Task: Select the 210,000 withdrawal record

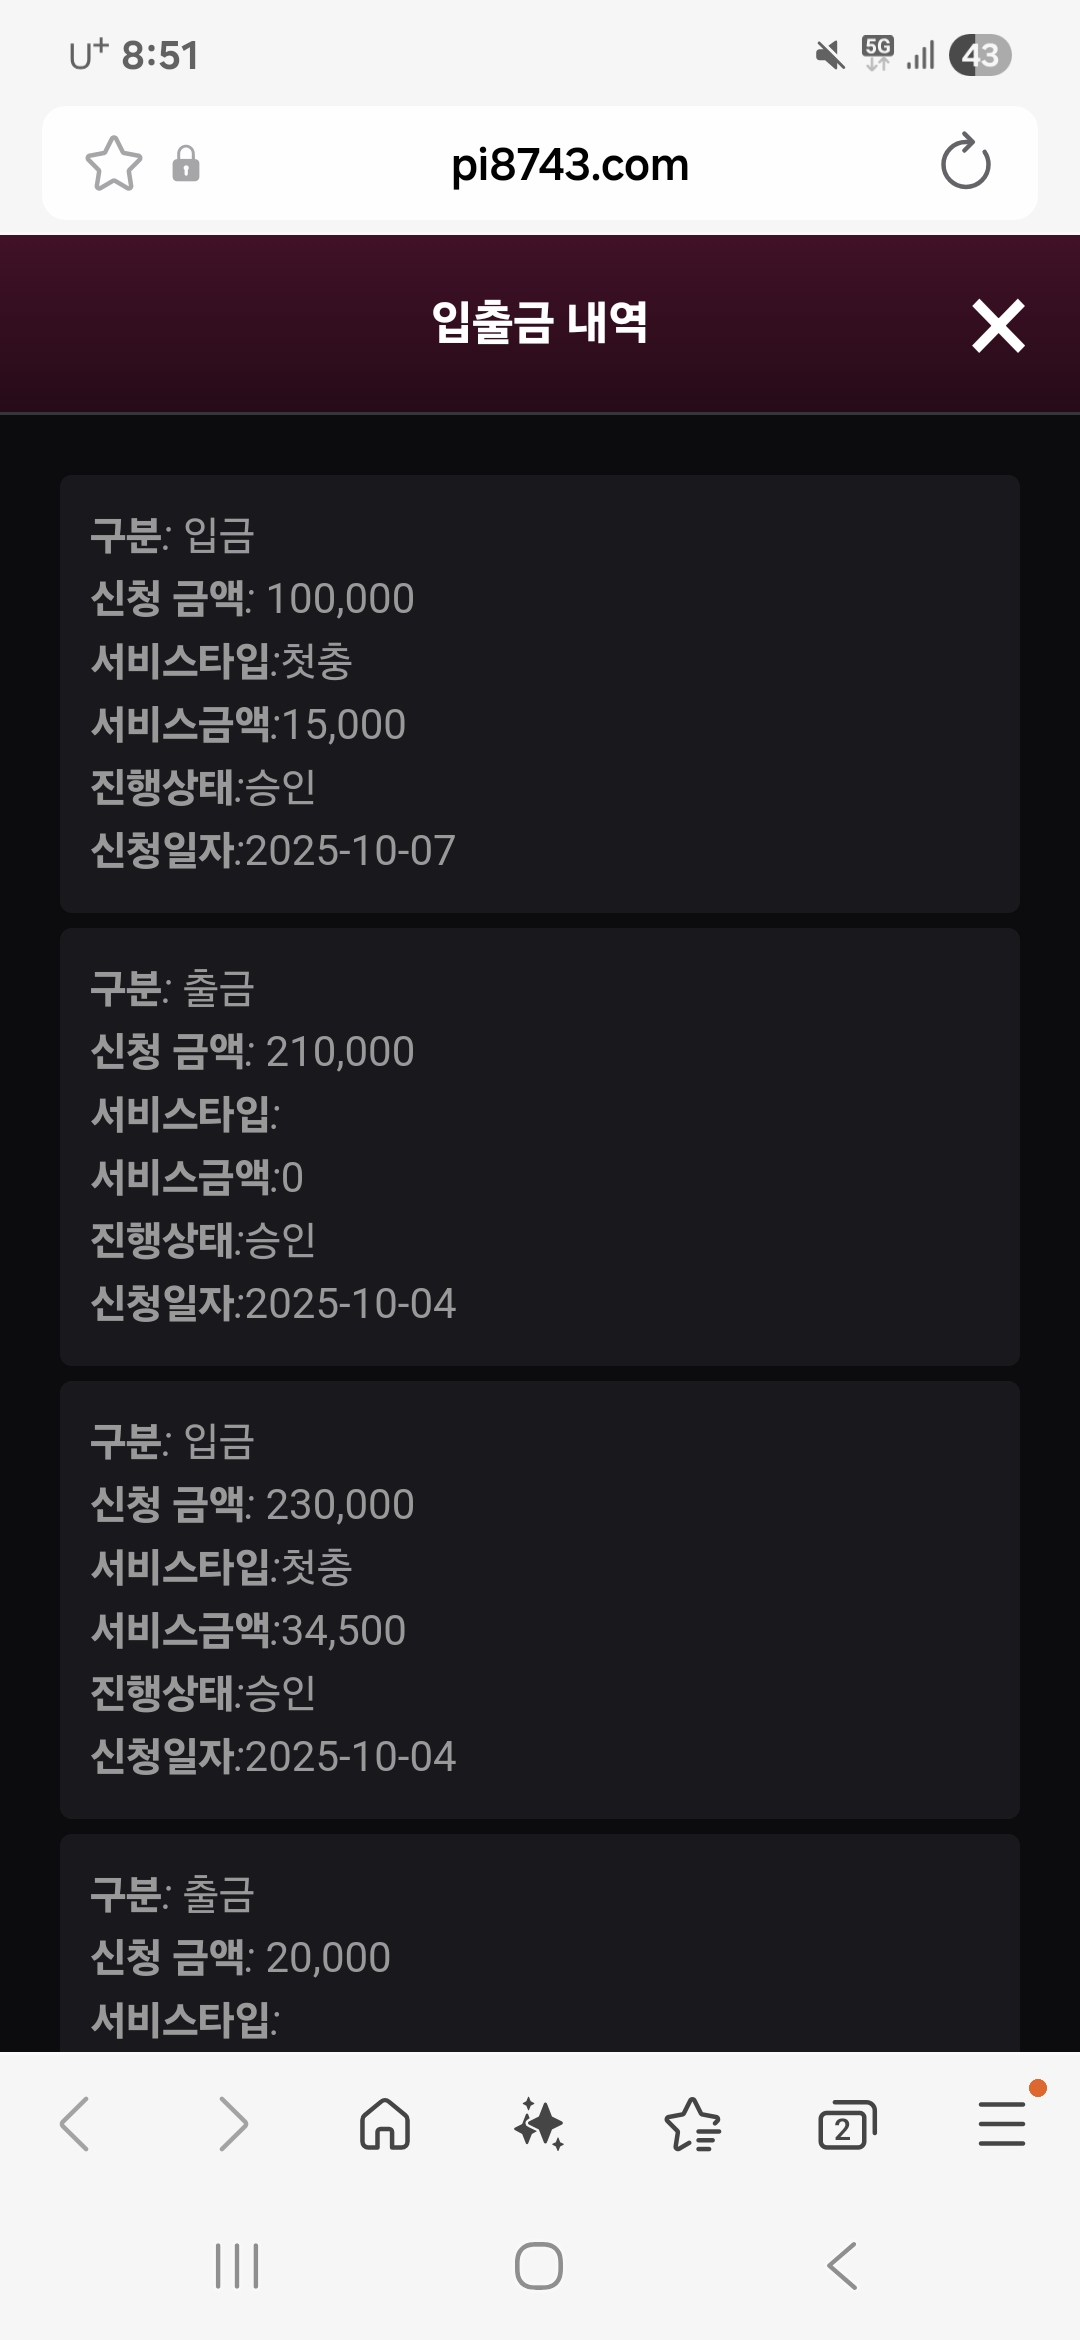Action: pos(540,1146)
